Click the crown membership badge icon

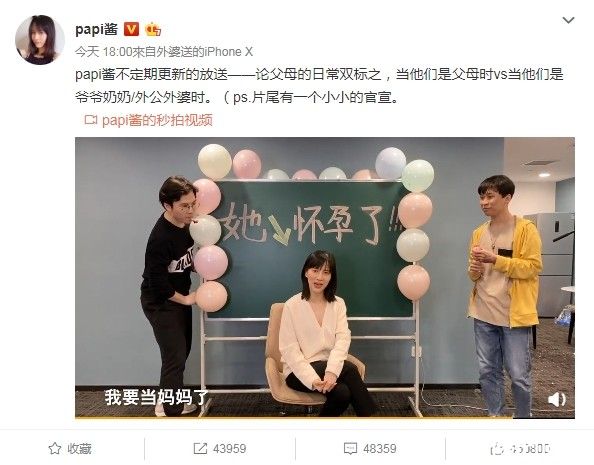point(153,29)
